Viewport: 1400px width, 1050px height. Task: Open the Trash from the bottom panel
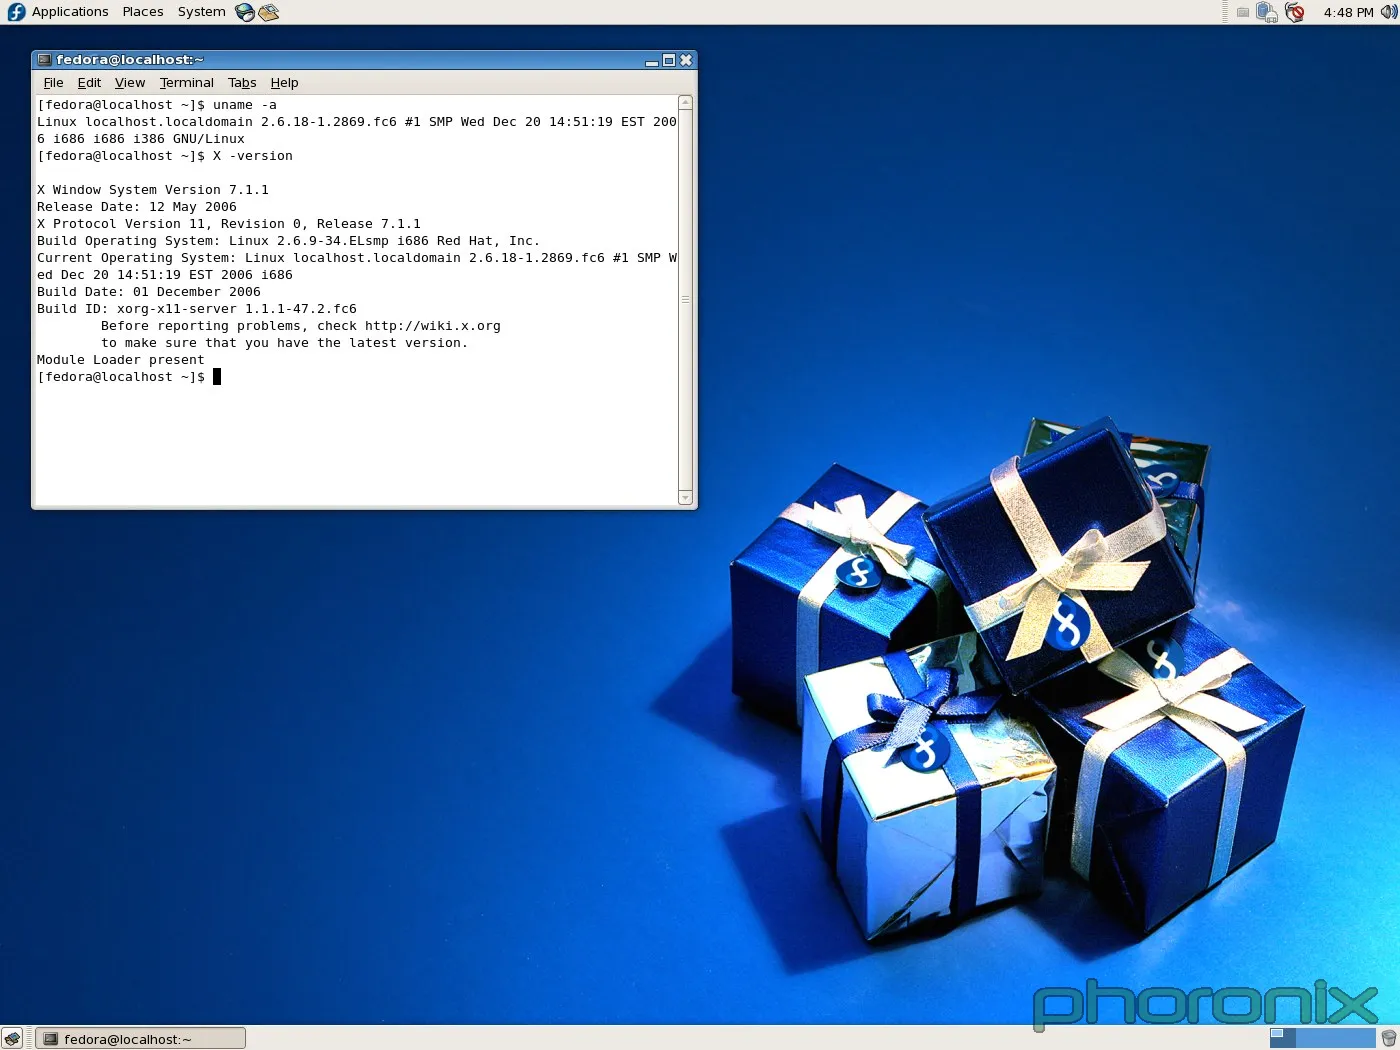(x=1389, y=1037)
